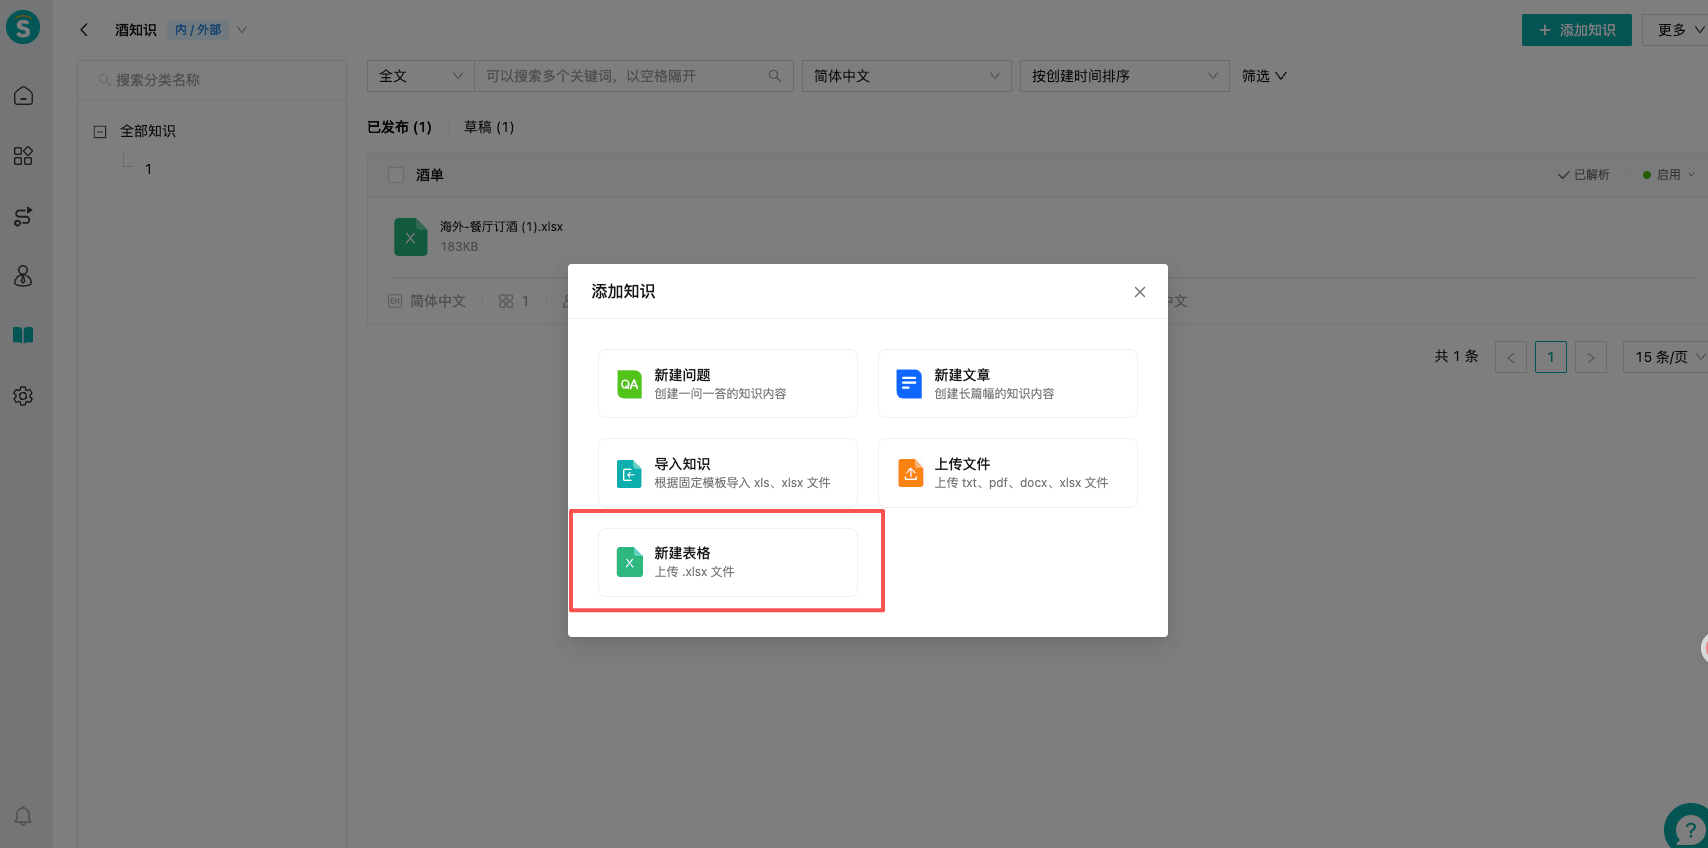
Task: Choose 新建文章 option
Action: 1008,383
